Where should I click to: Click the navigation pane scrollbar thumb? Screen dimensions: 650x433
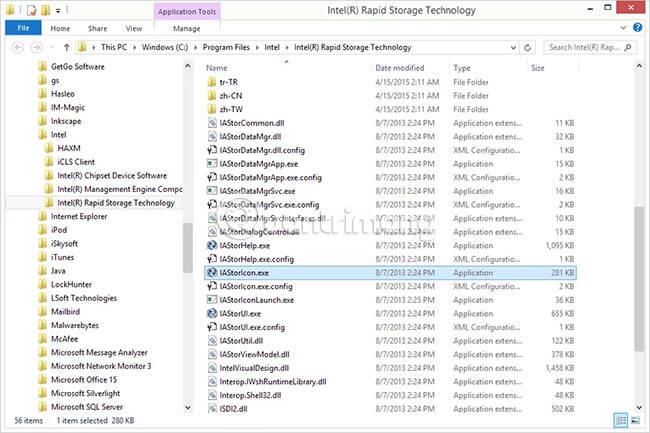click(187, 248)
